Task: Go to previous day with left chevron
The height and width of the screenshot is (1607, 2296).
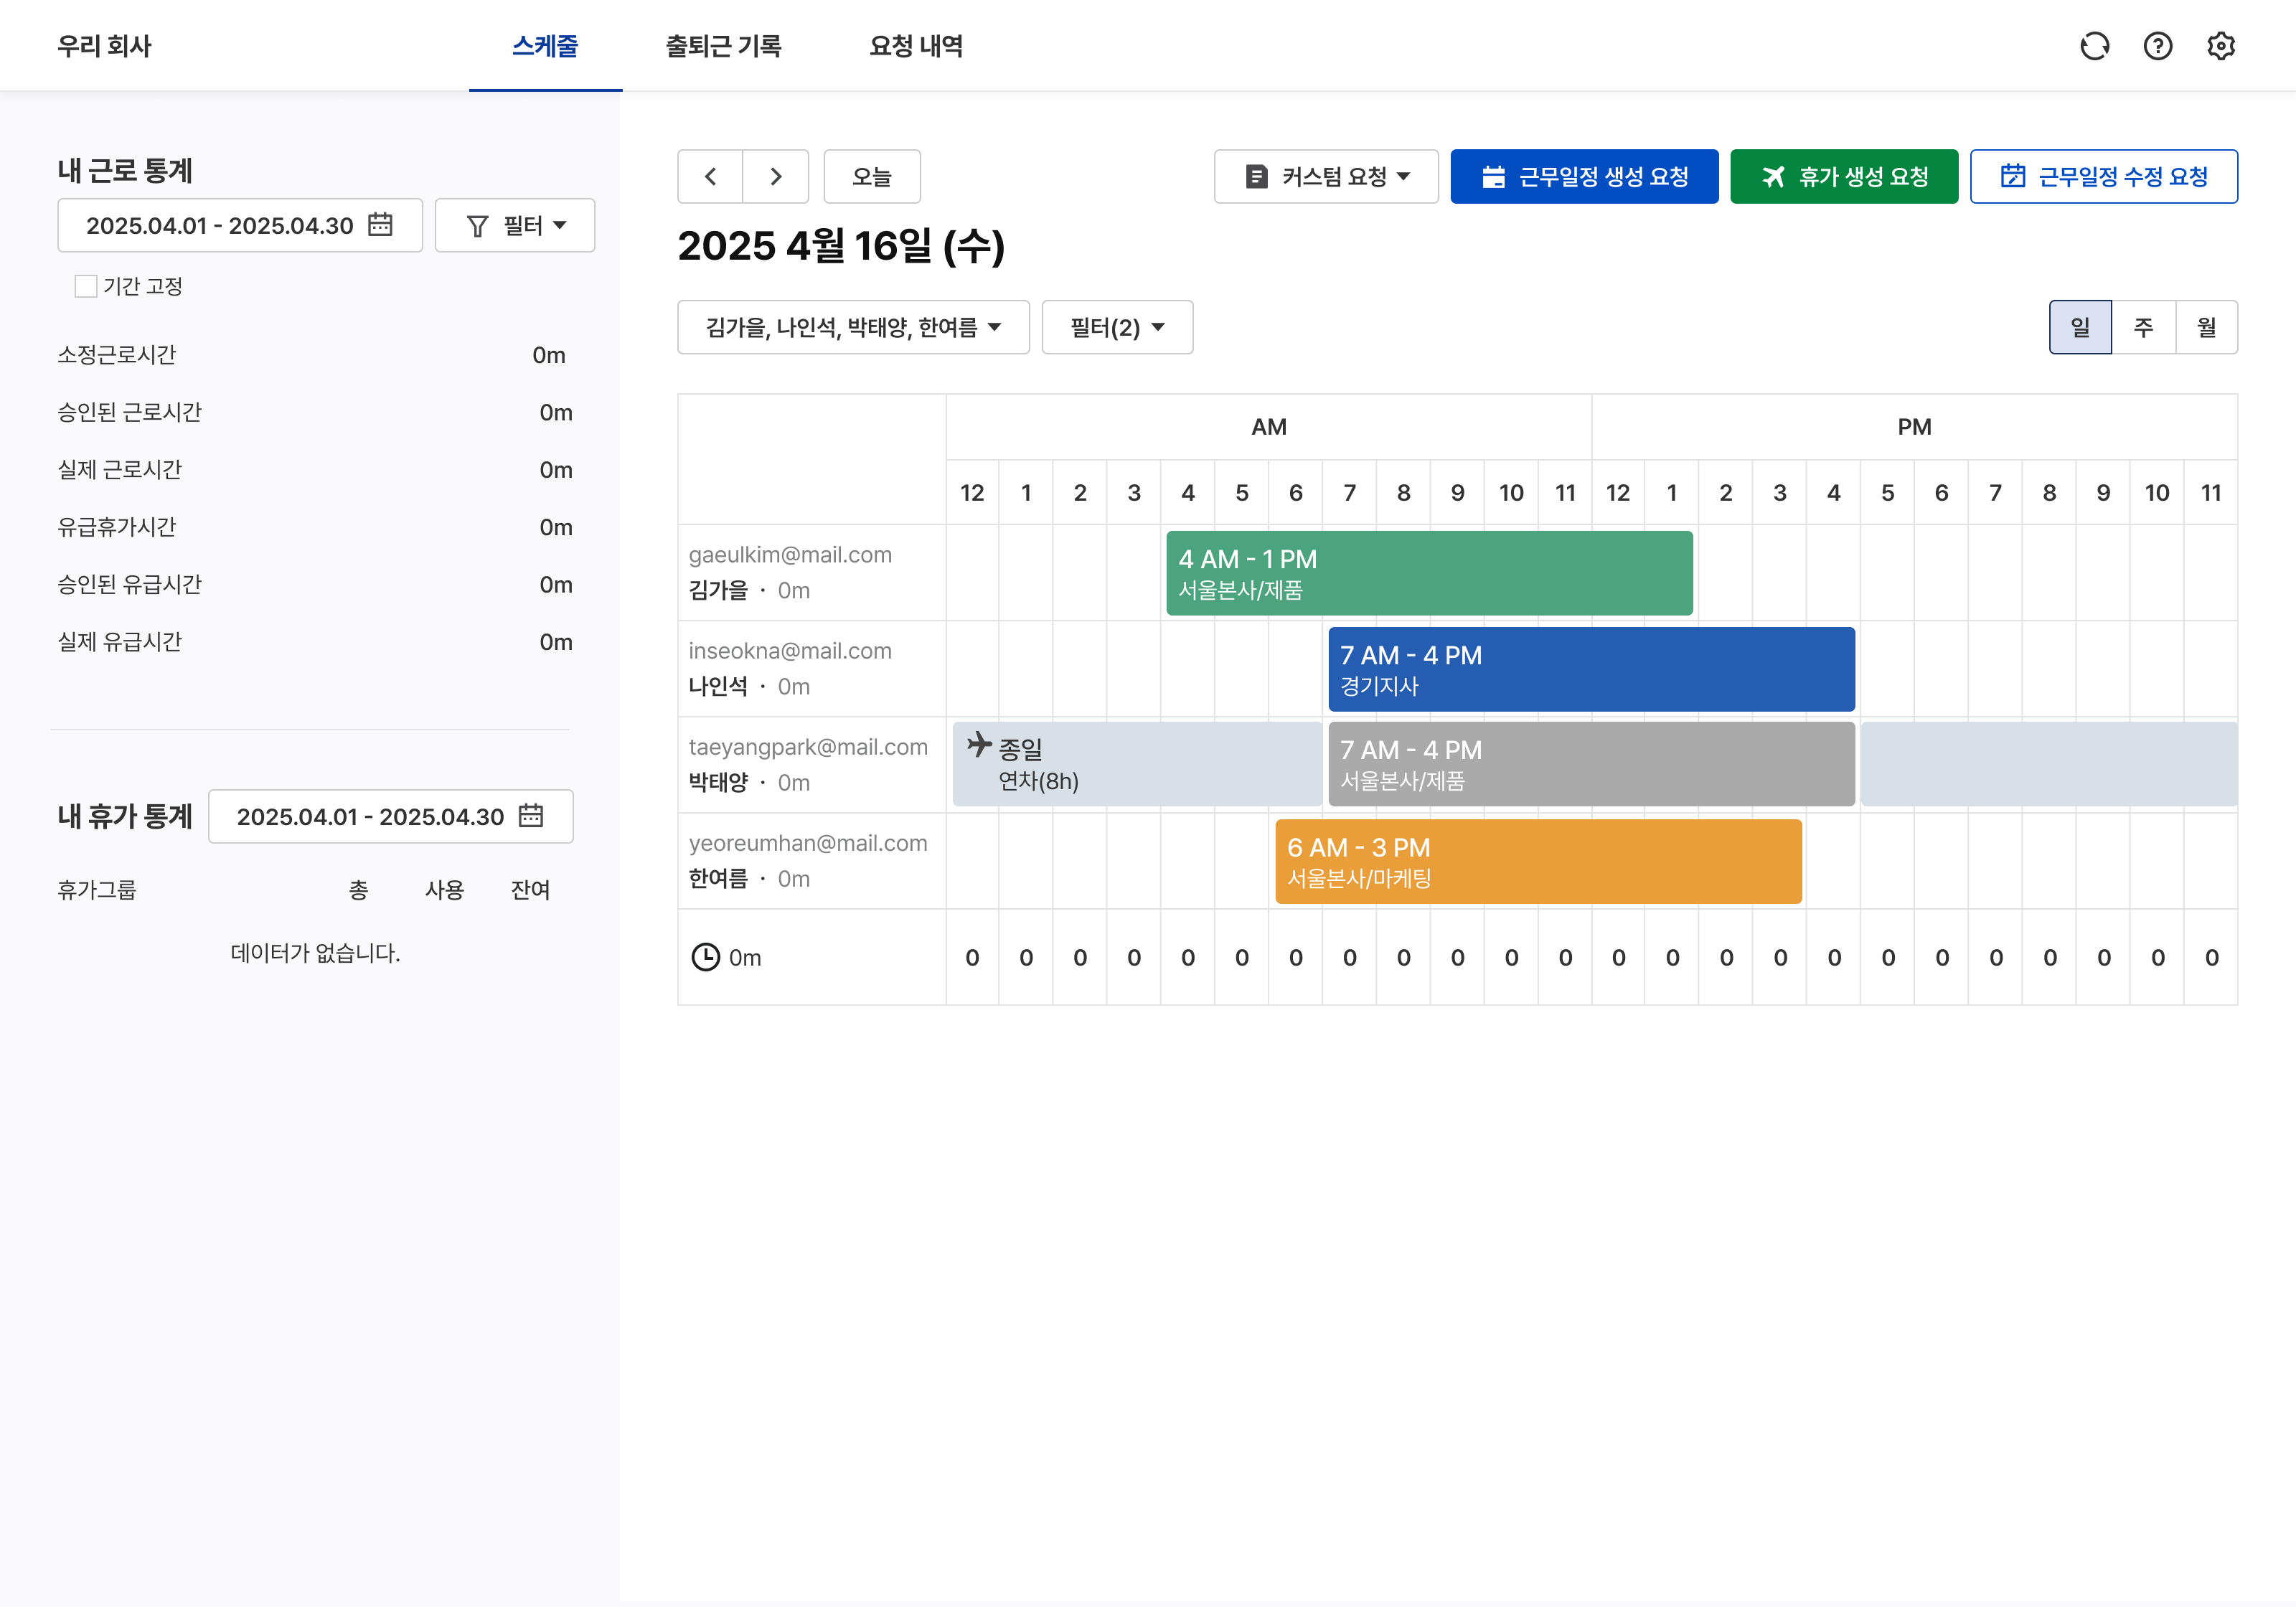Action: pyautogui.click(x=710, y=177)
